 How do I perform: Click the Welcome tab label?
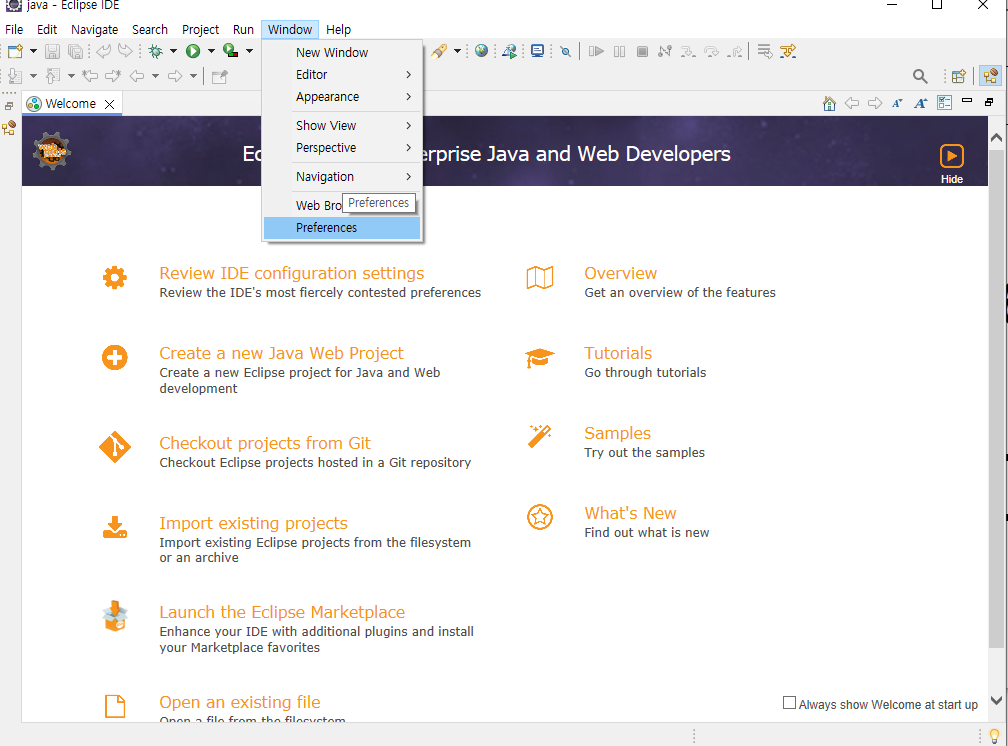pos(70,104)
